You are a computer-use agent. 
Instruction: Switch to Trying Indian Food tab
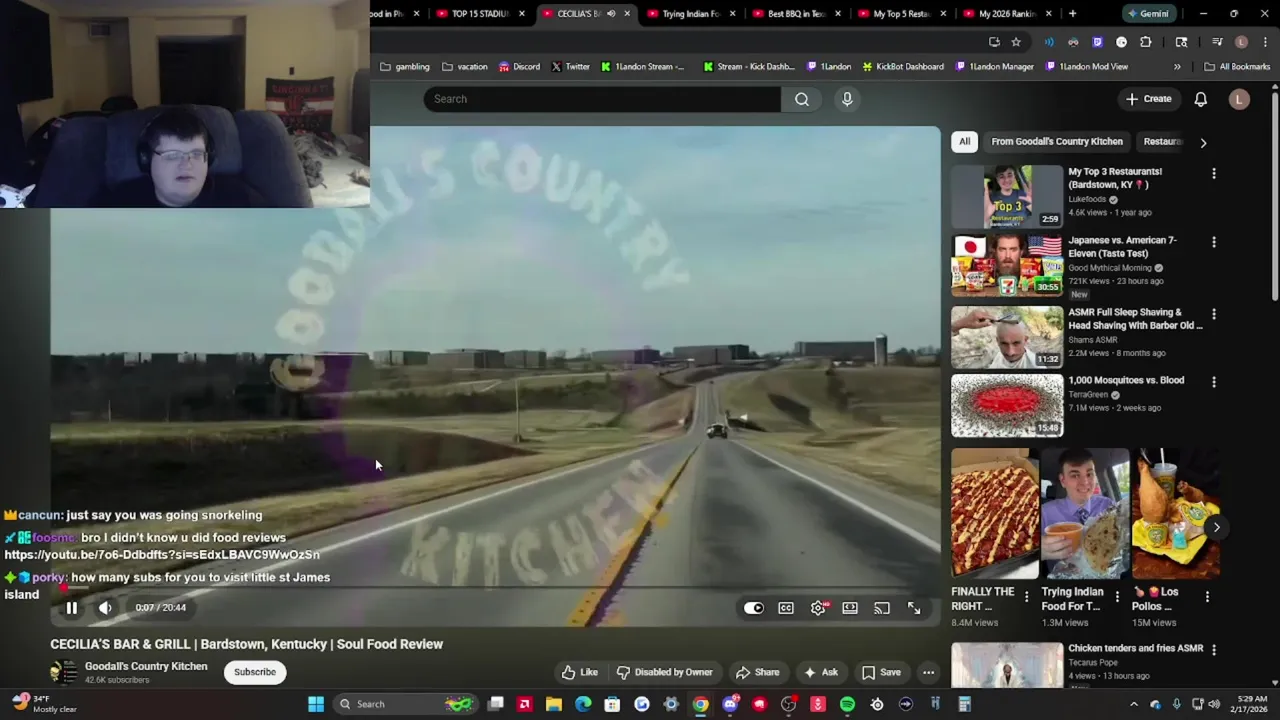(x=690, y=14)
